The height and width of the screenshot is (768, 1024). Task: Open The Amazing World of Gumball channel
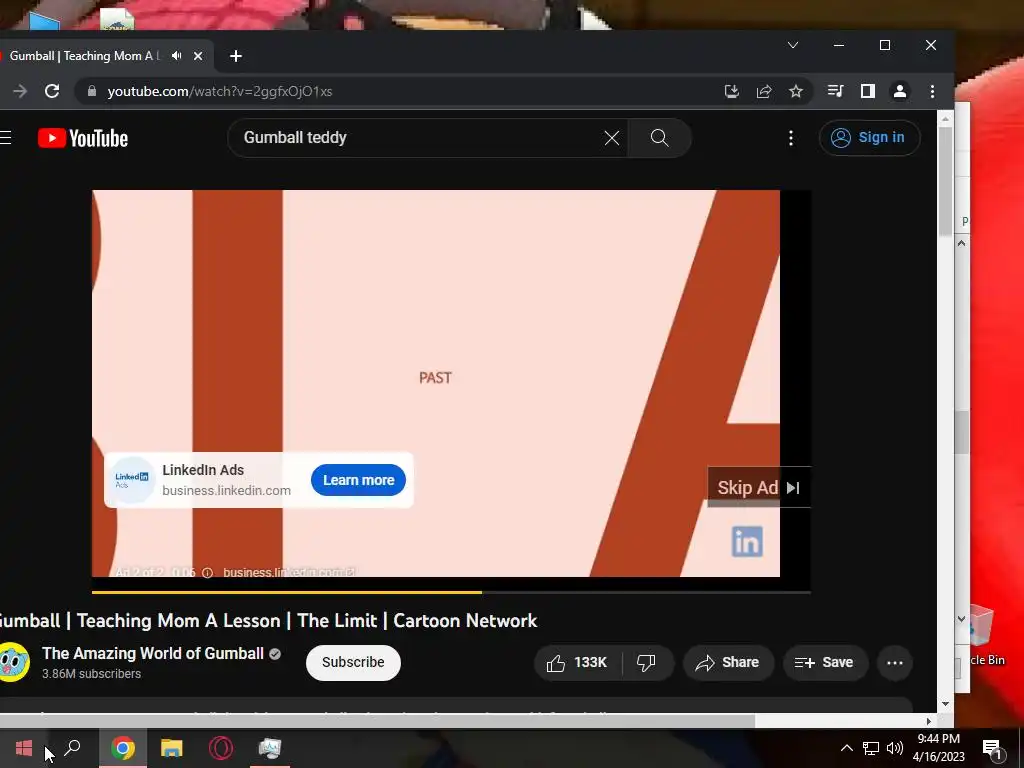tap(153, 653)
